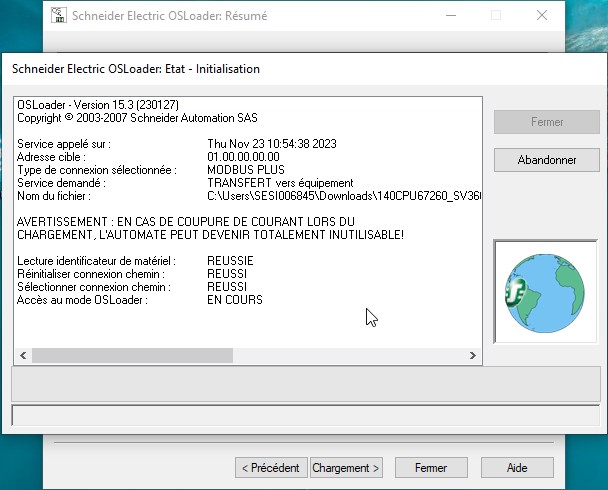This screenshot has height=490, width=608.
Task: Click 'Type de connexion sélectionnée :' label
Action: point(97,170)
